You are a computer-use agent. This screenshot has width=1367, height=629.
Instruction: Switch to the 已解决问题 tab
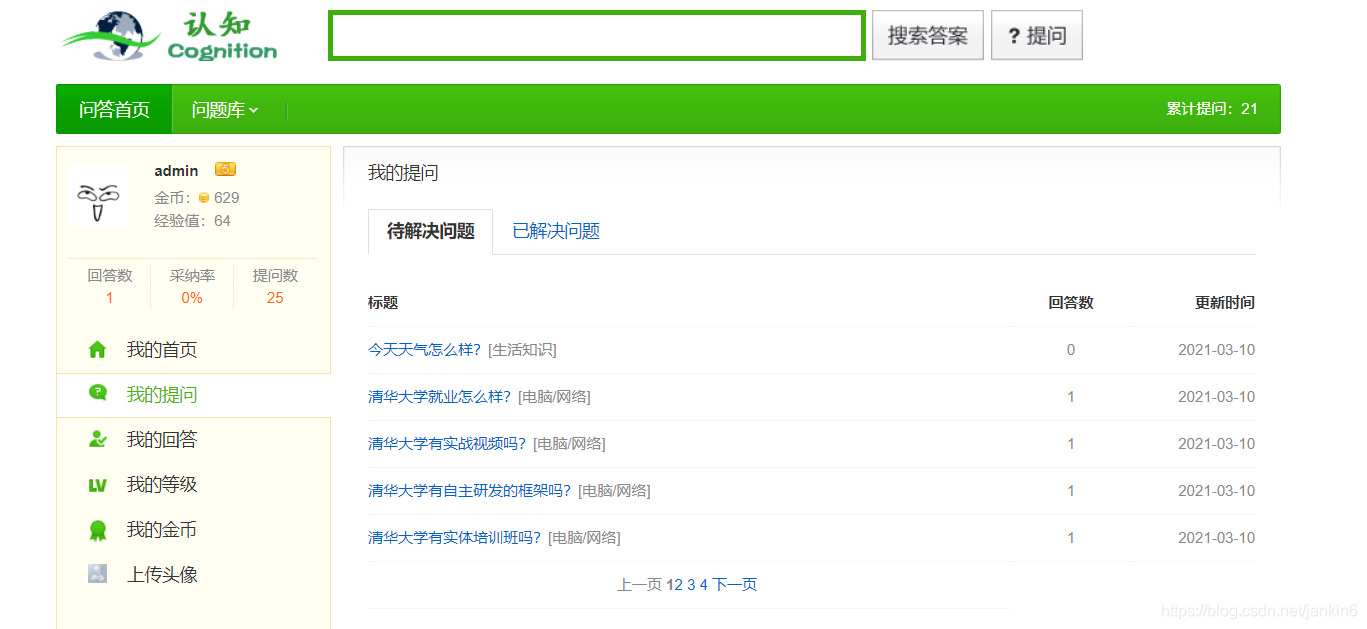pos(554,231)
